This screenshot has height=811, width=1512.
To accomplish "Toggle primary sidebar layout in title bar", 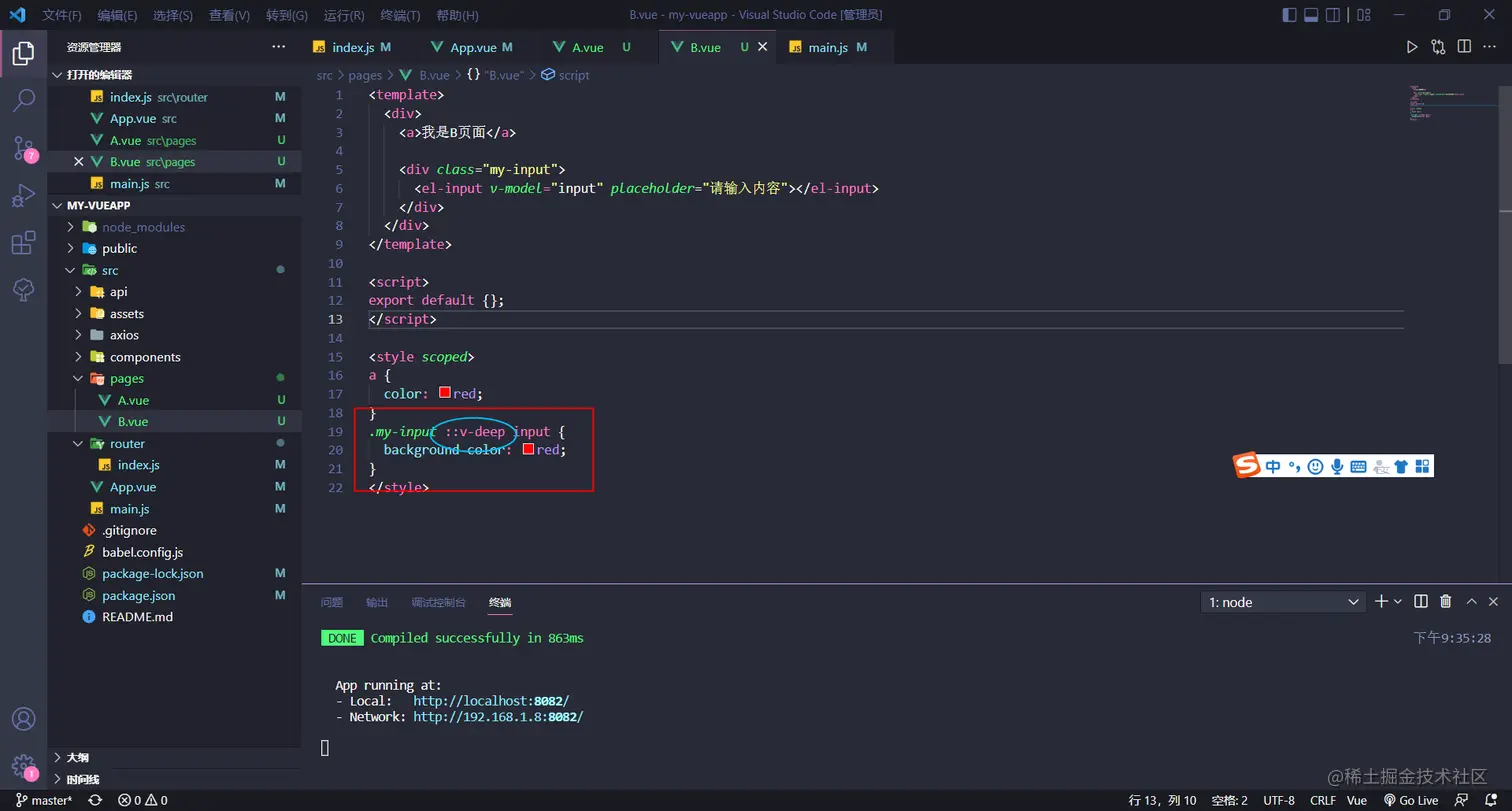I will [x=1289, y=15].
